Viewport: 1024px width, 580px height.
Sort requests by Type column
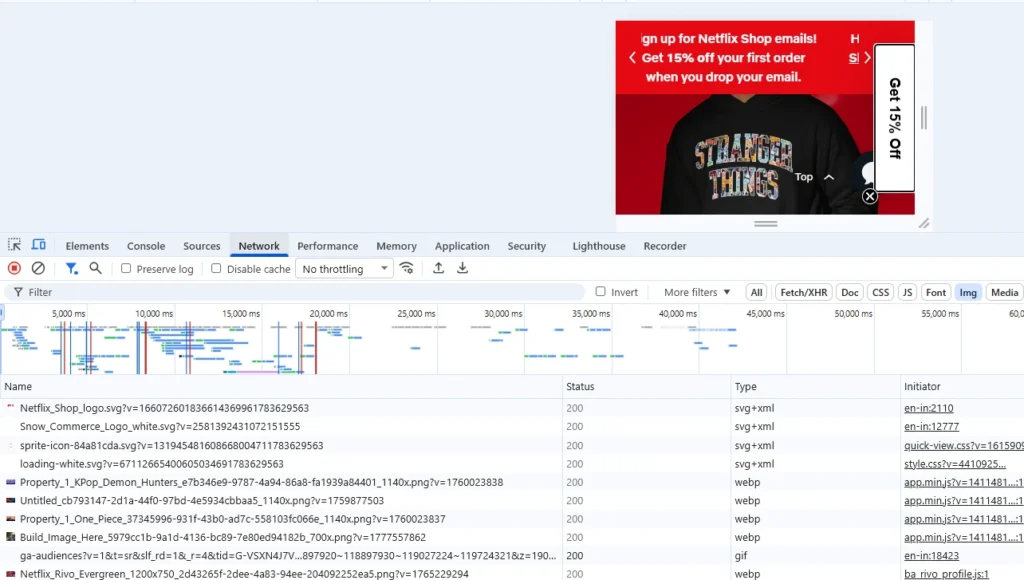[815, 387]
